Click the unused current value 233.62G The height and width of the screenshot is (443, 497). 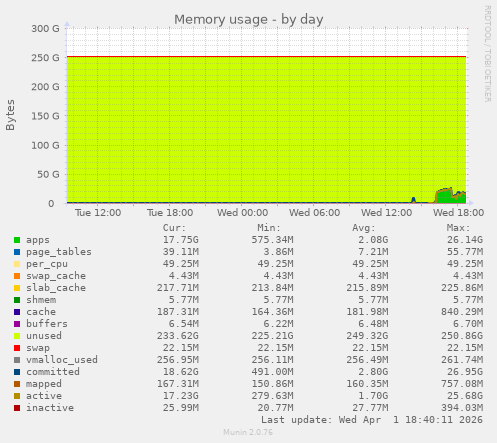click(x=178, y=336)
